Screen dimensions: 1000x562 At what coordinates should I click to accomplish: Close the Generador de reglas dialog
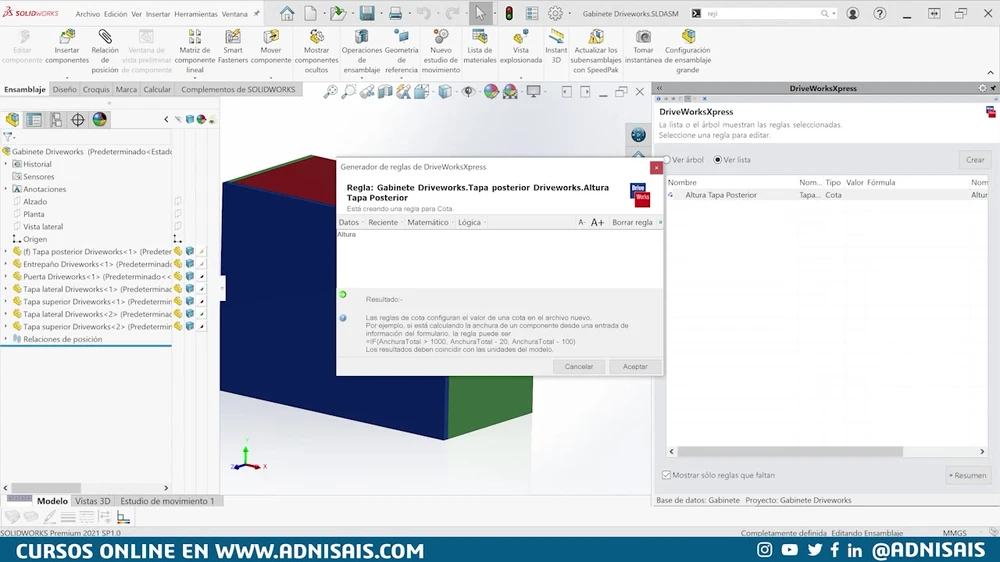point(656,167)
